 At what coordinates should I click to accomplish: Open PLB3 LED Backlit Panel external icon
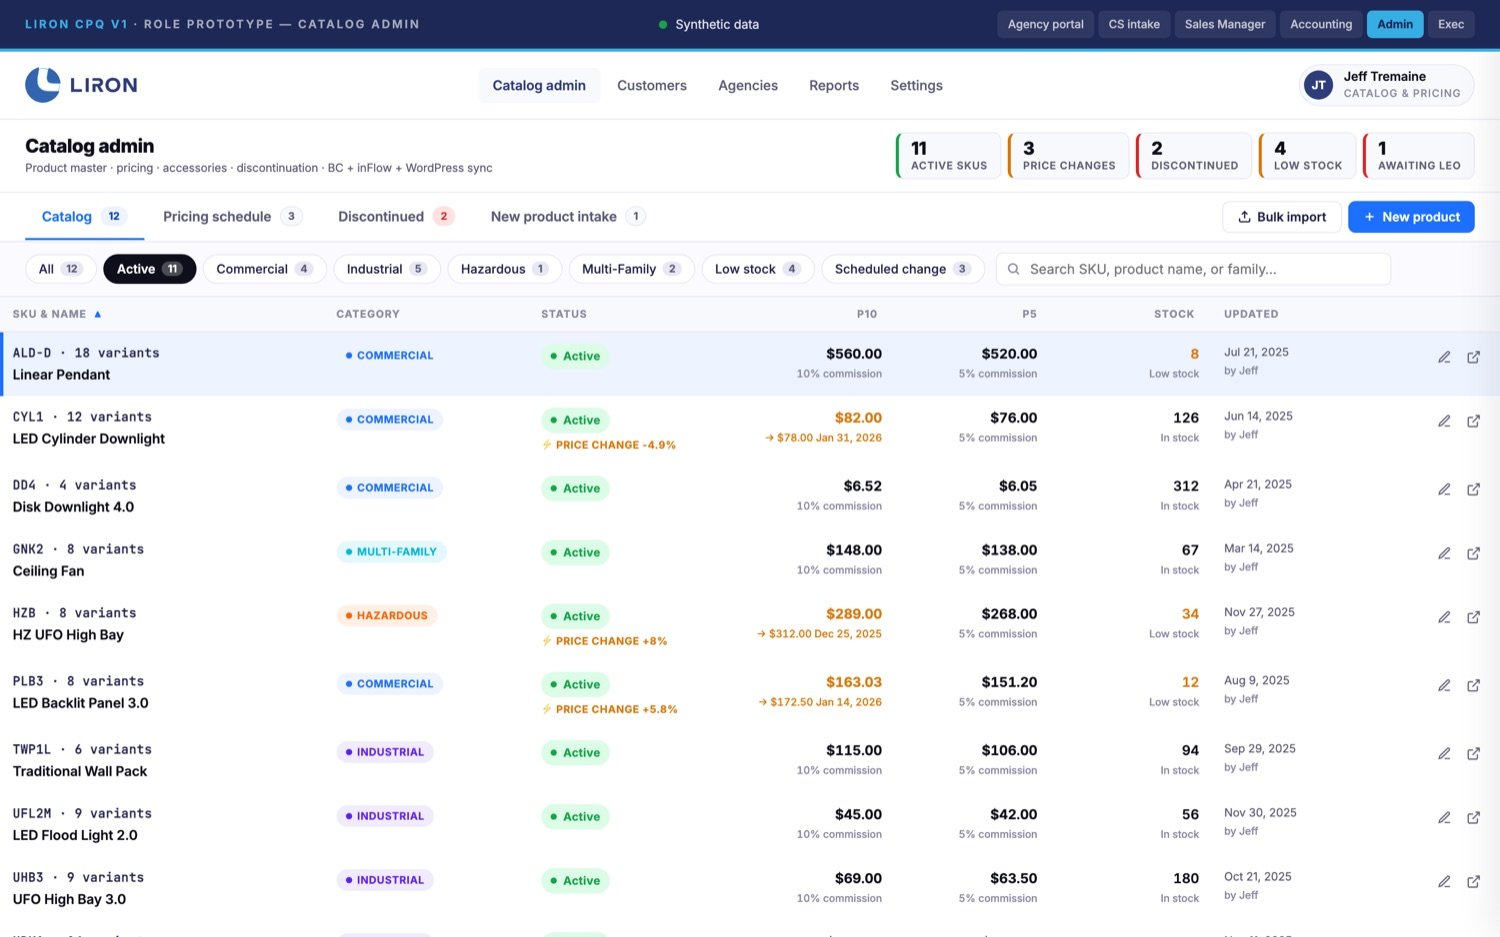[1473, 685]
